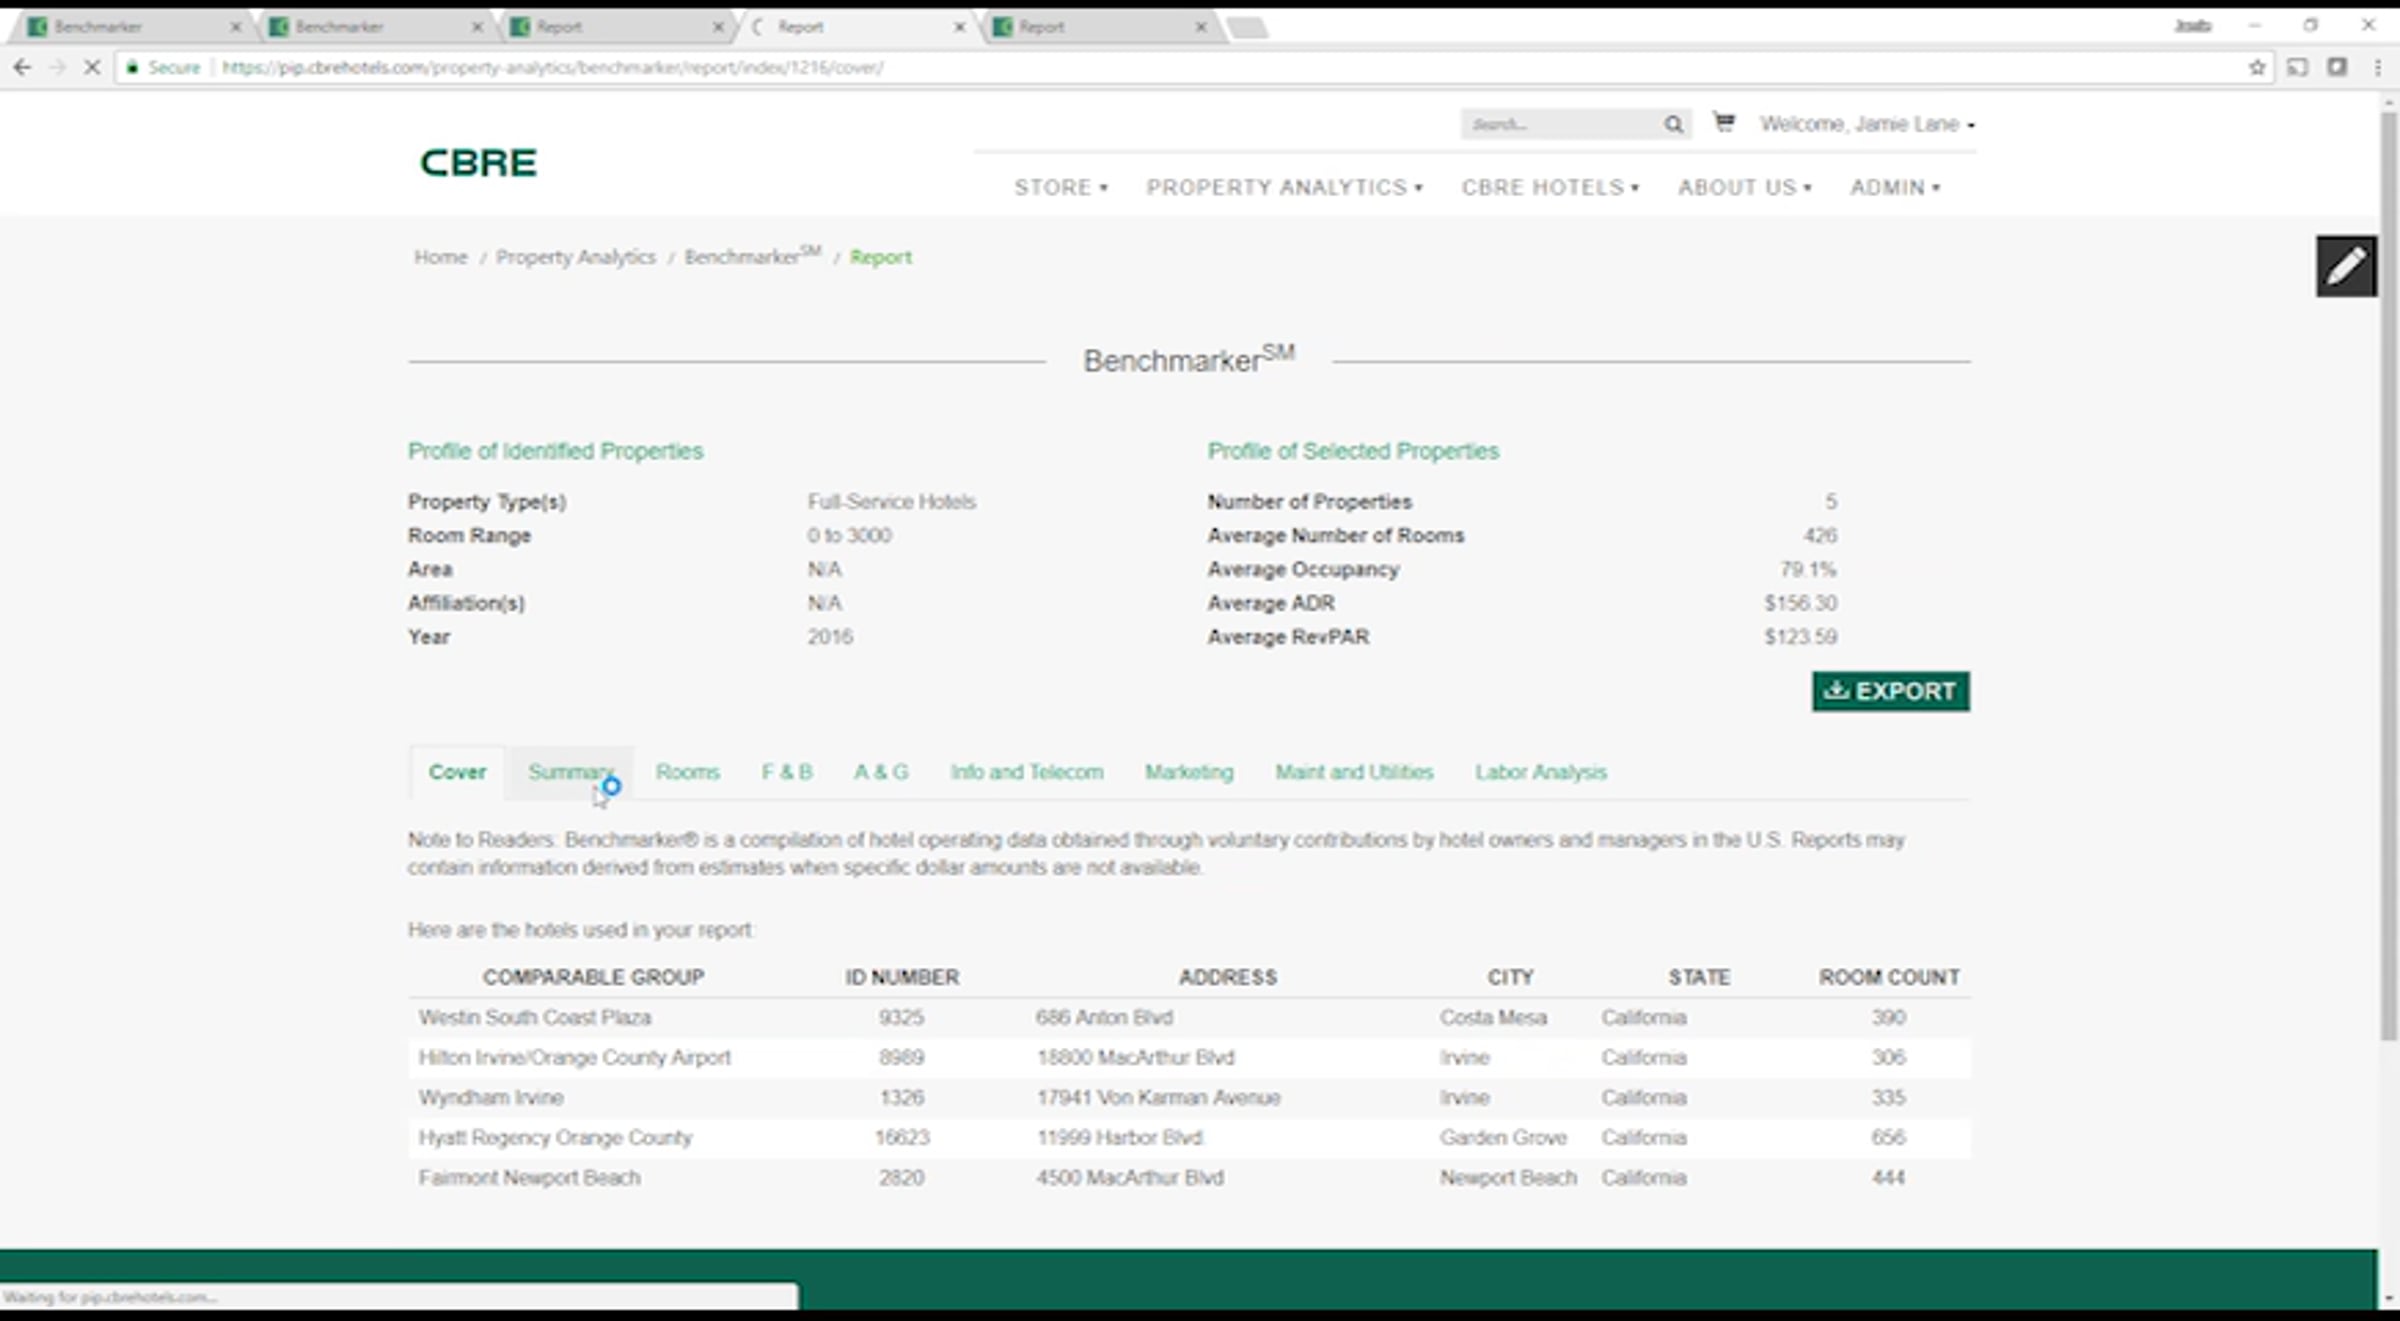Click the bookmark star icon

pyautogui.click(x=2257, y=67)
